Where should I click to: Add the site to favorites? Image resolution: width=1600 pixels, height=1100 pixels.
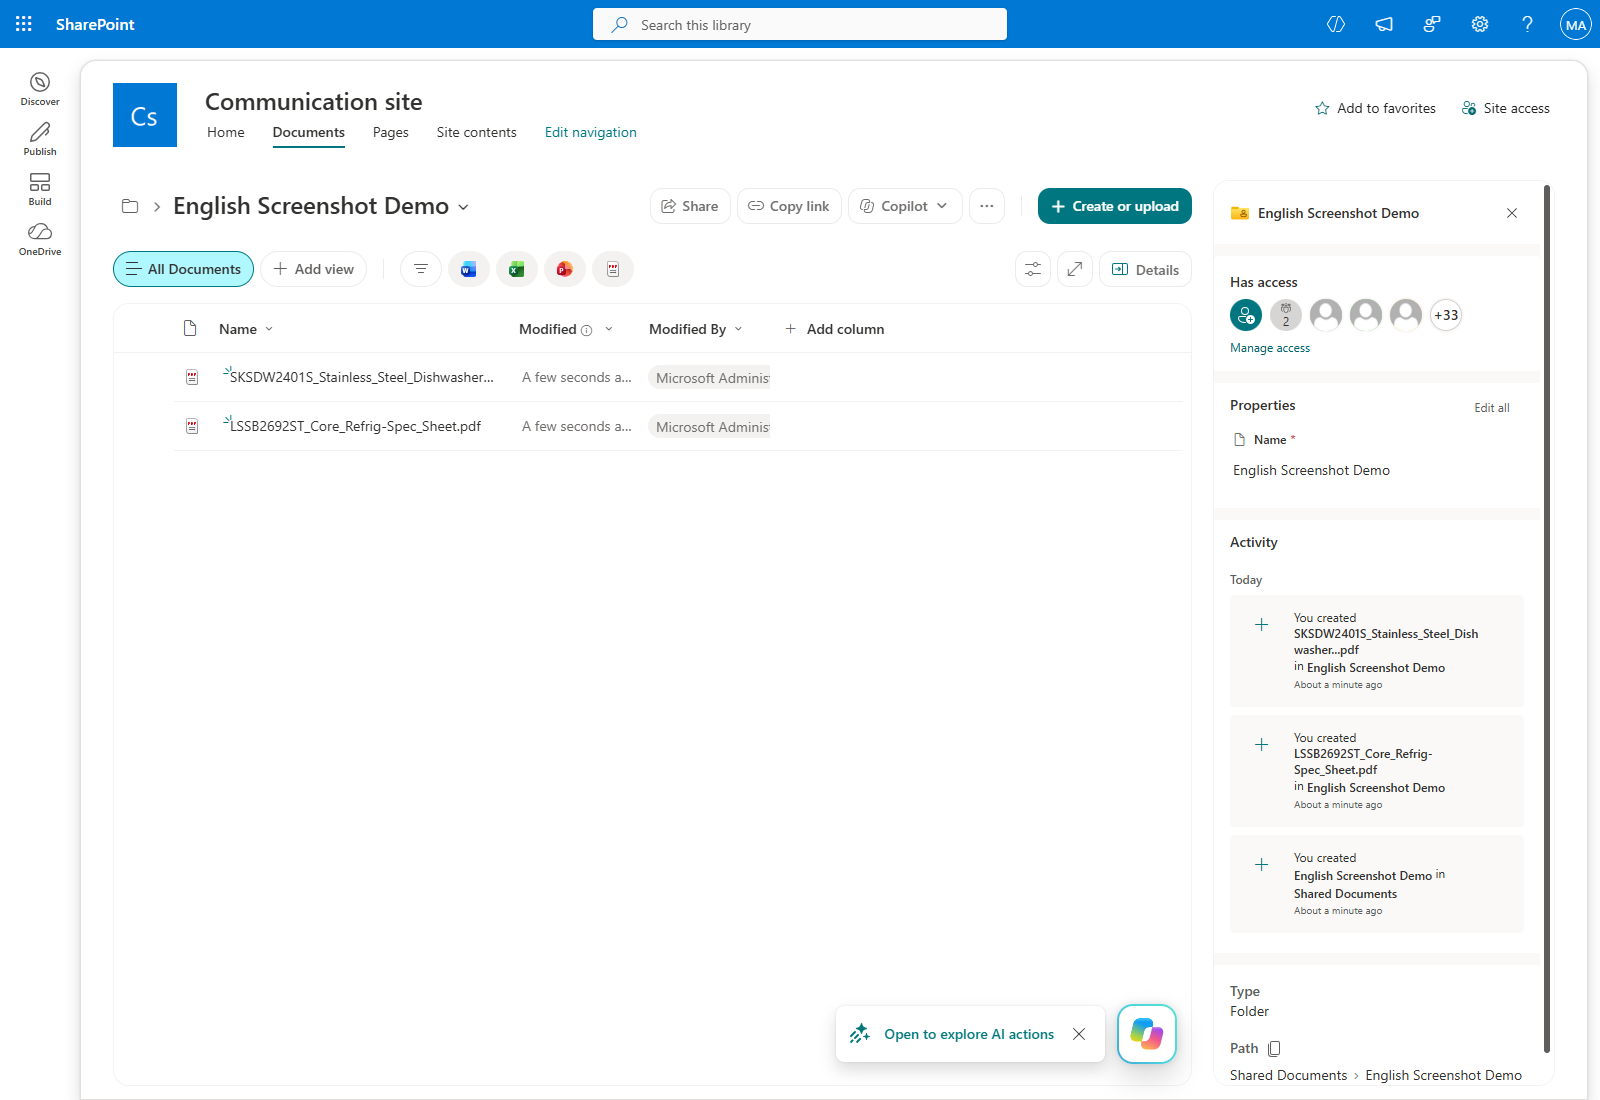1375,108
